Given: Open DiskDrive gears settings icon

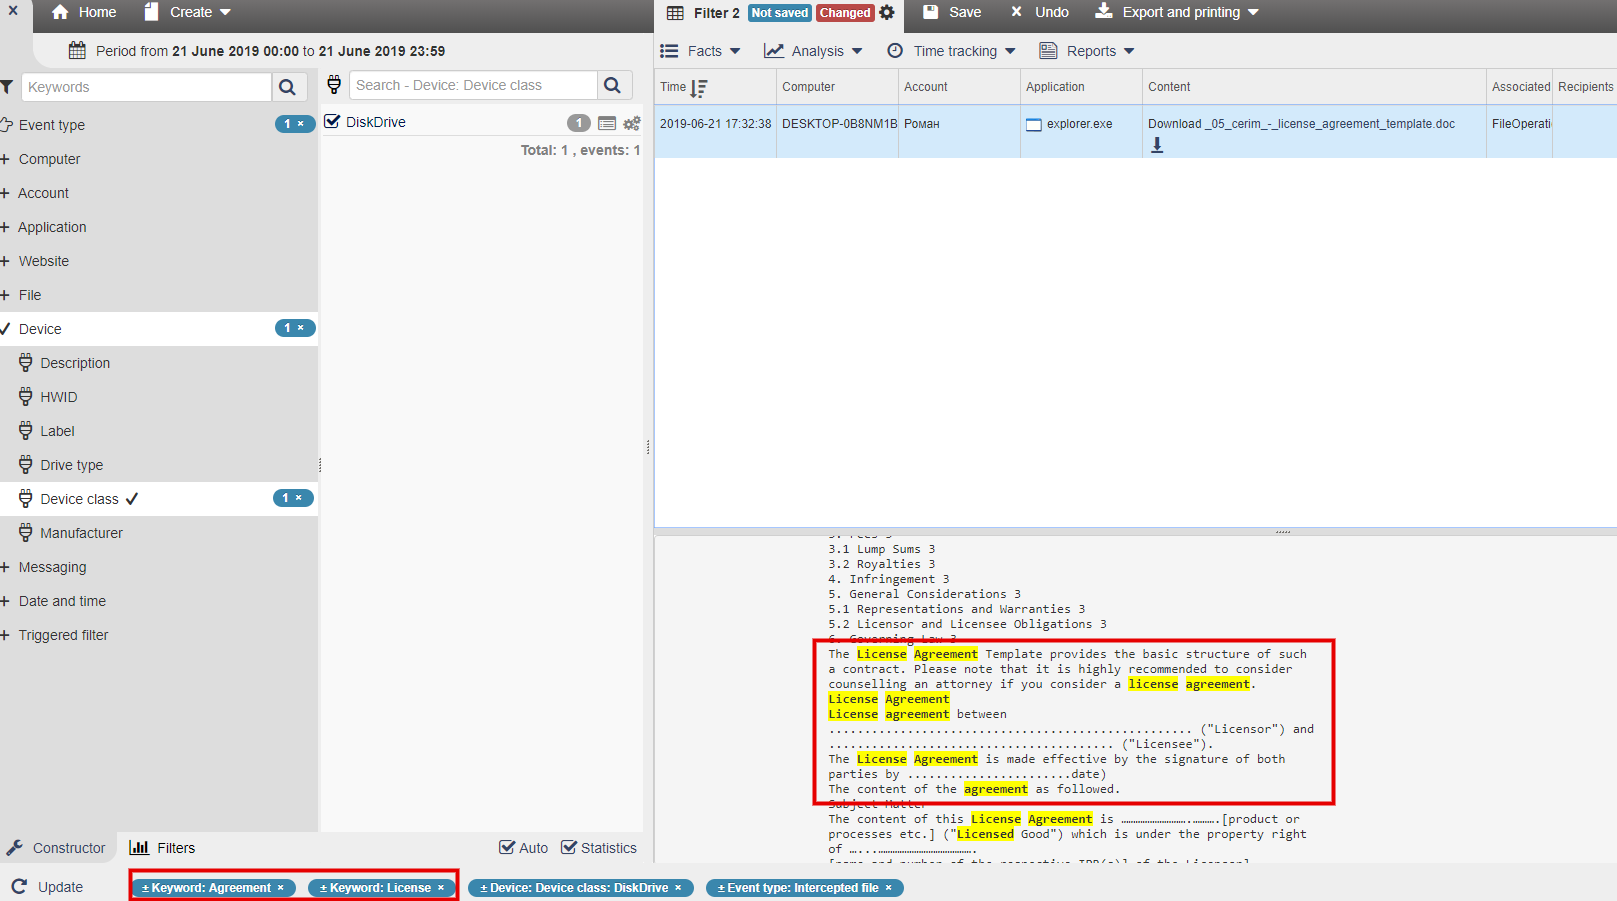Looking at the screenshot, I should (x=632, y=123).
